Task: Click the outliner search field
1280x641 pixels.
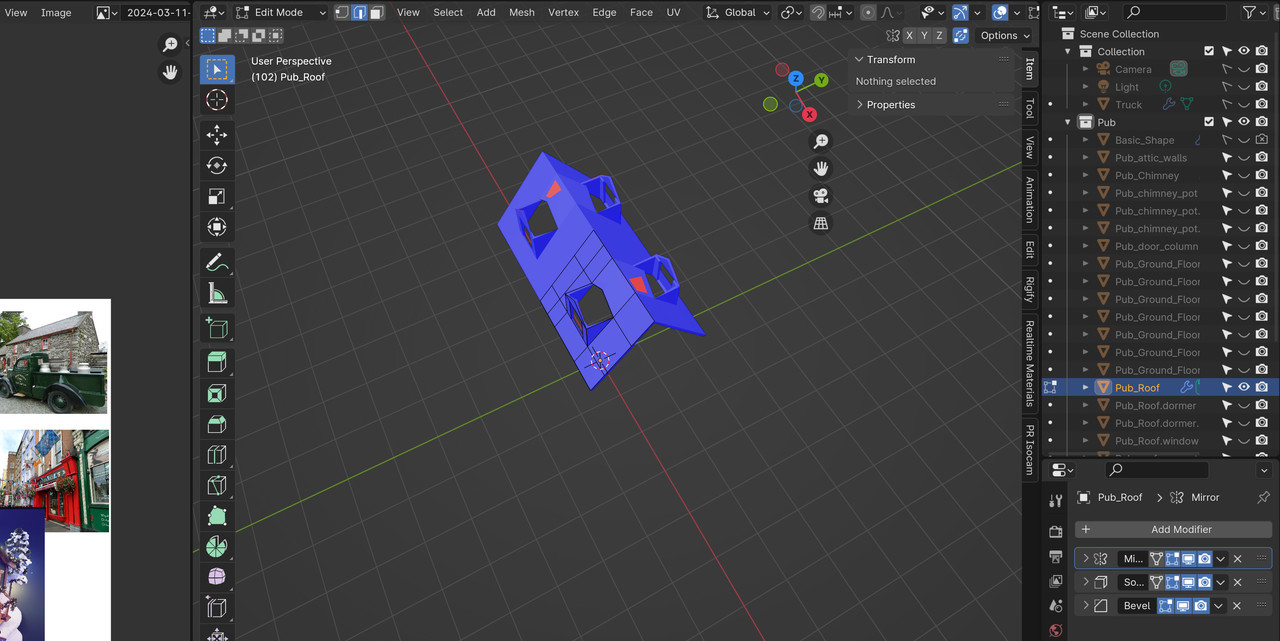Action: pyautogui.click(x=1173, y=12)
